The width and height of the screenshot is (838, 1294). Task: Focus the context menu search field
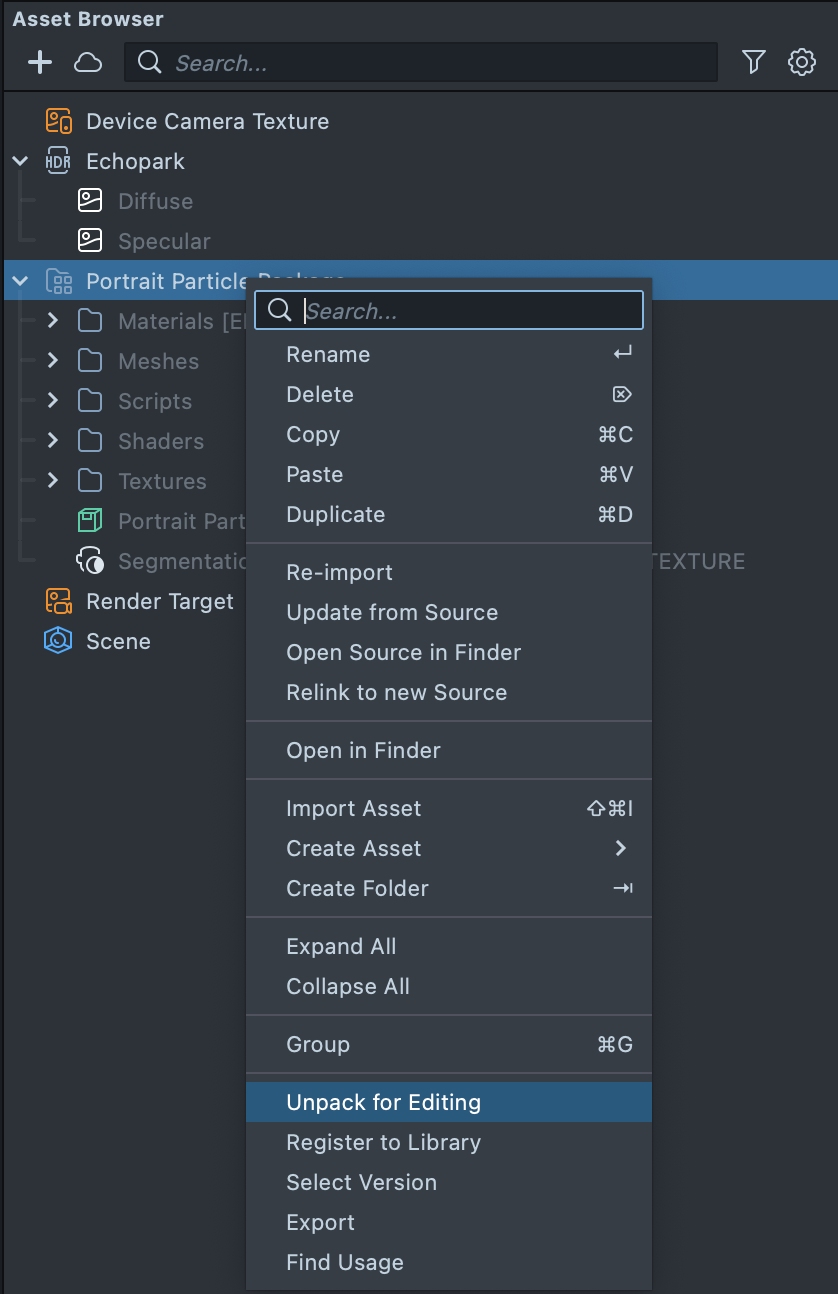coord(460,311)
